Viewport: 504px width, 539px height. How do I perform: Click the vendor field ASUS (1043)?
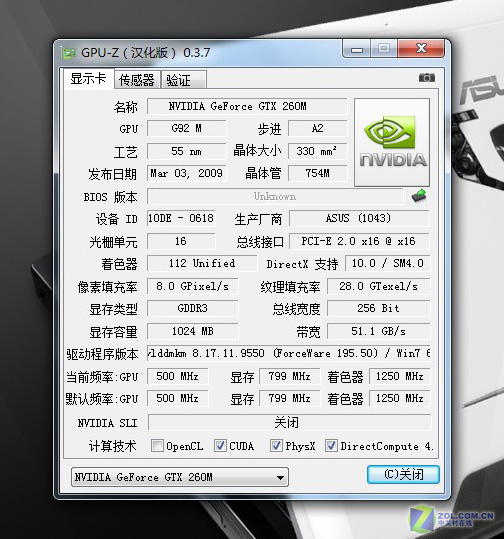pos(359,218)
